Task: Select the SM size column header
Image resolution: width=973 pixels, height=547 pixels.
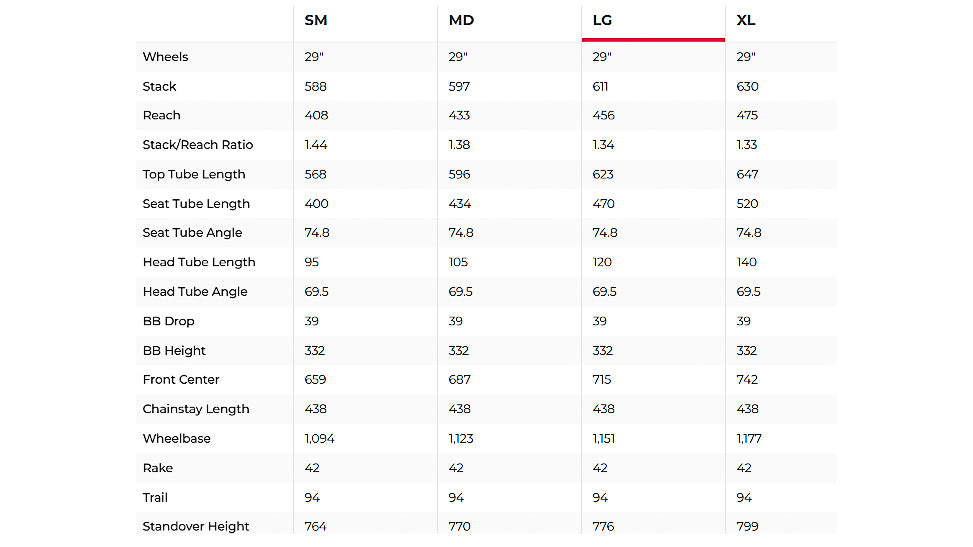Action: [316, 20]
